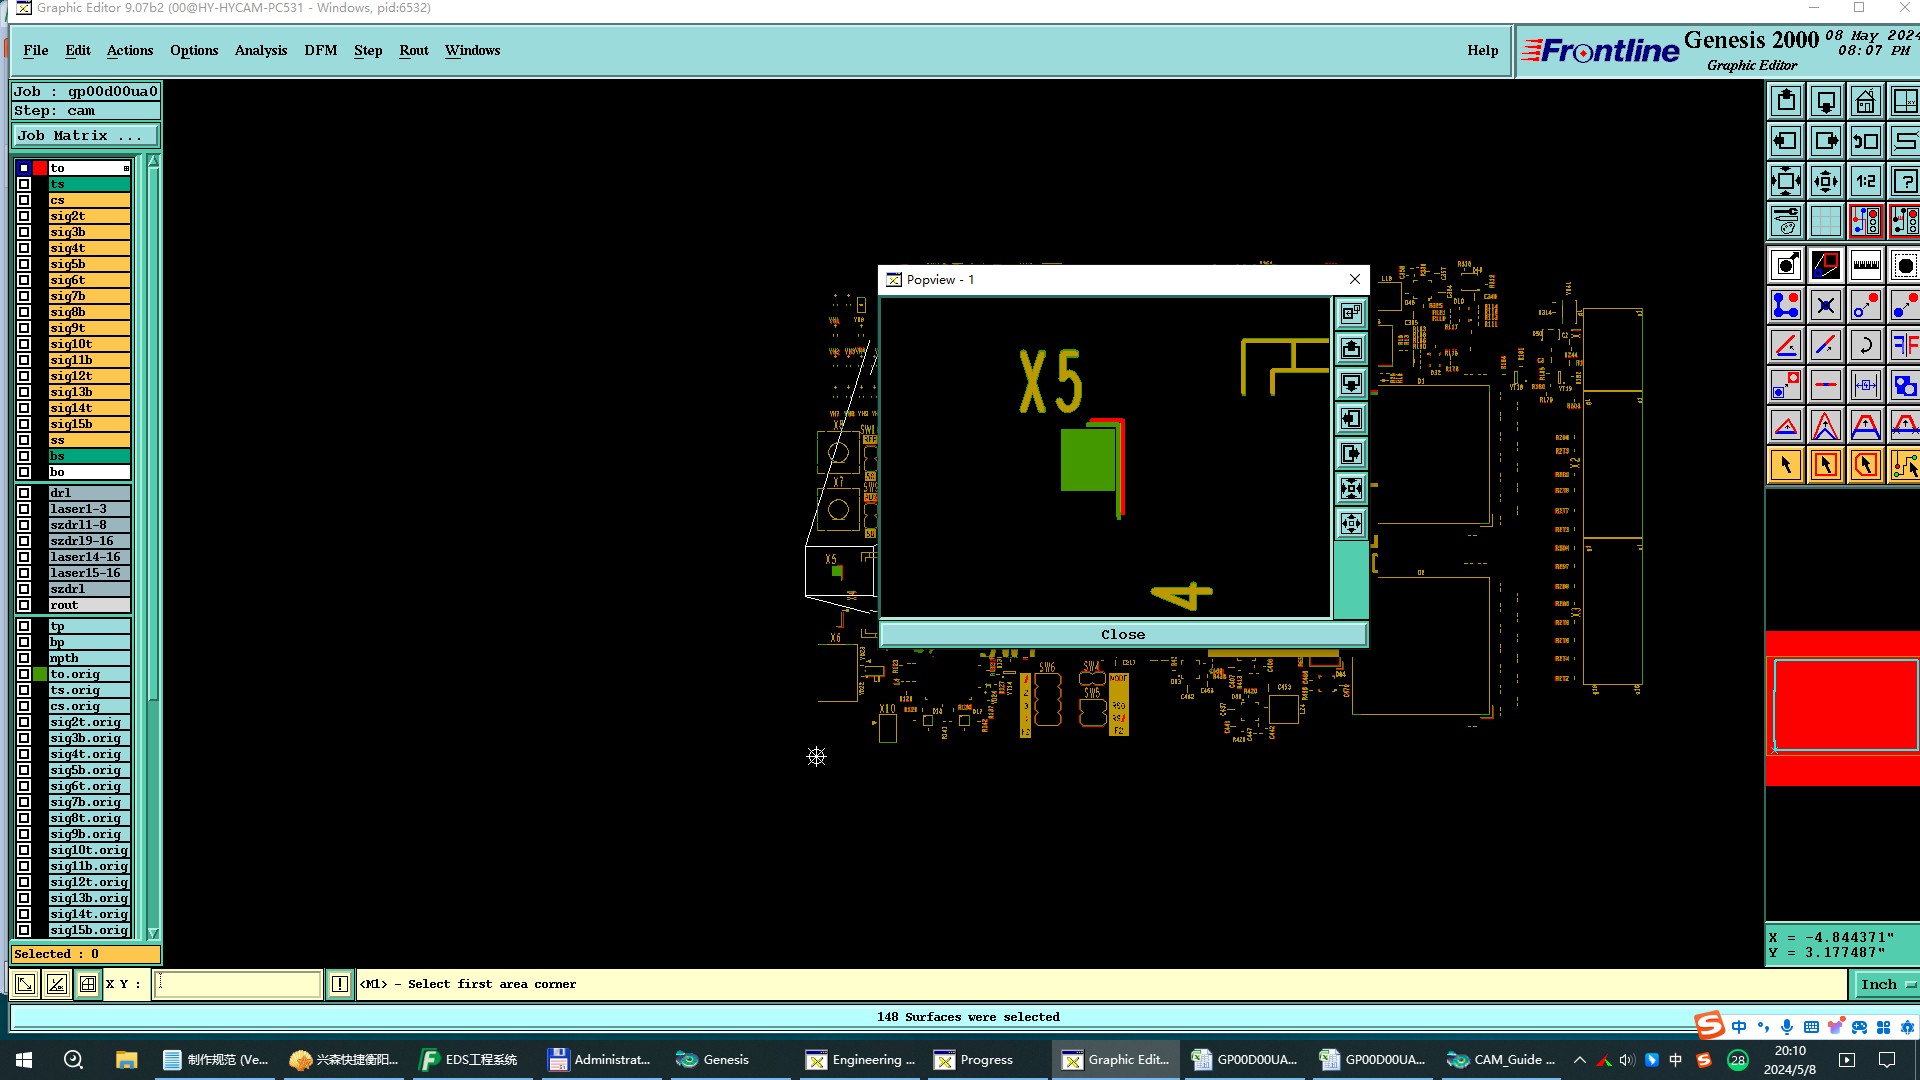Image resolution: width=1920 pixels, height=1080 pixels.
Task: Click the red color swatch of layer to
Action: point(40,168)
